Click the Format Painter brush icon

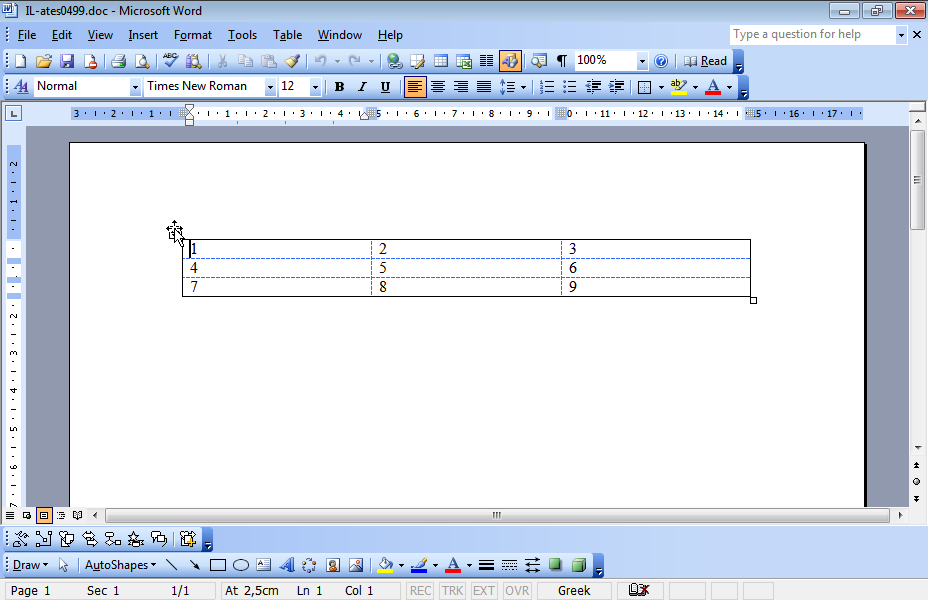[x=292, y=62]
